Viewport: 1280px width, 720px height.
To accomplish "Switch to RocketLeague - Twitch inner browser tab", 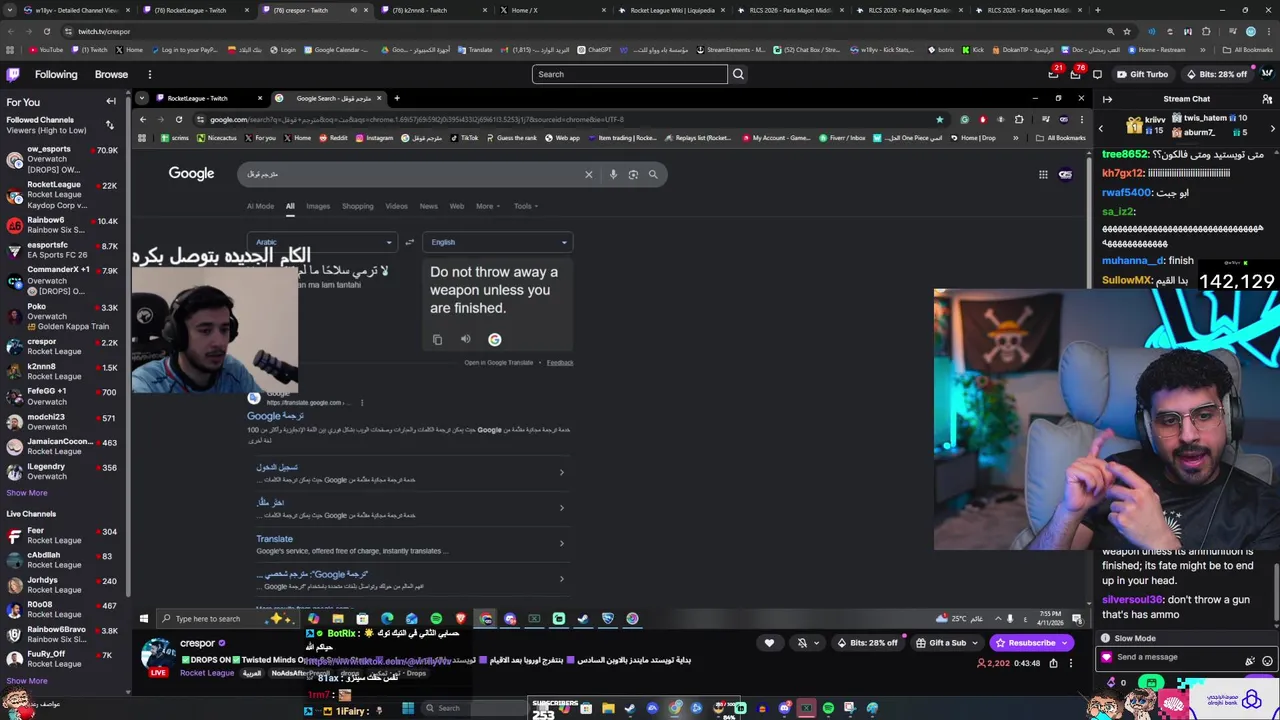I will (x=208, y=98).
